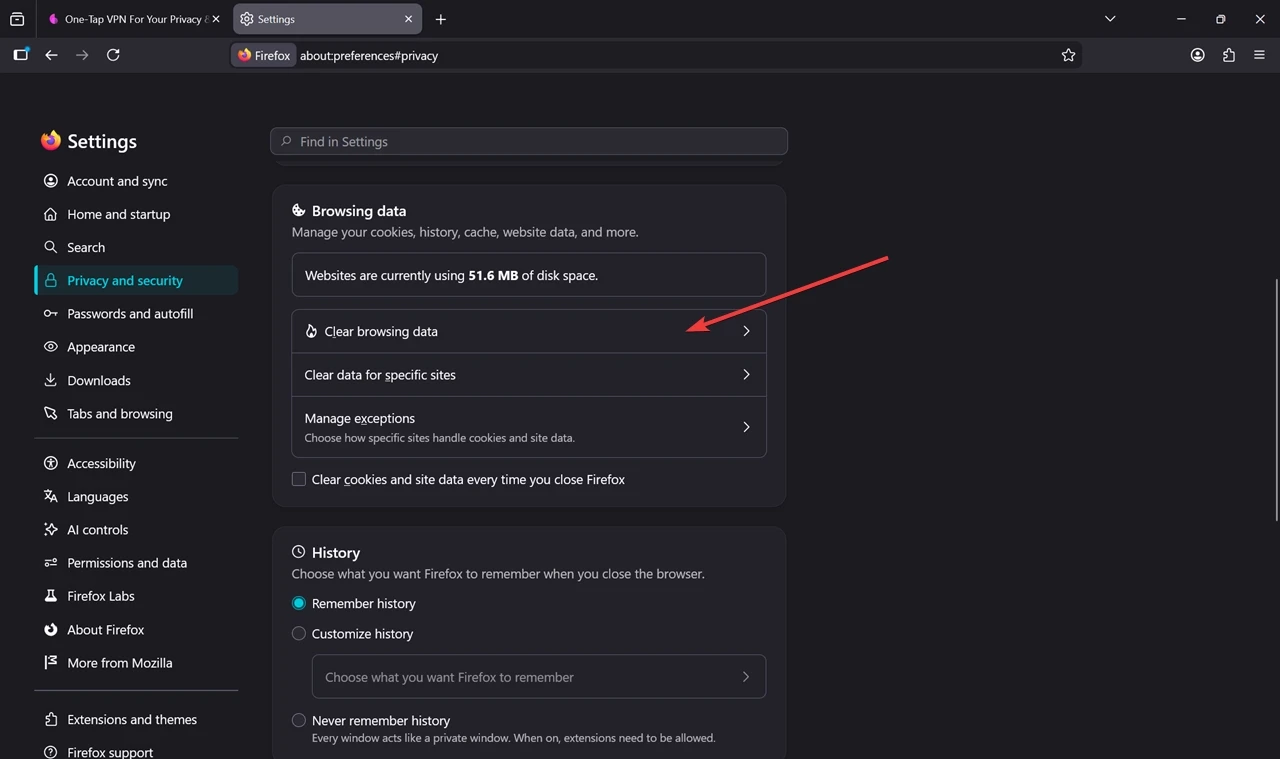Expand Clear browsing data chevron
Viewport: 1280px width, 759px height.
(746, 331)
